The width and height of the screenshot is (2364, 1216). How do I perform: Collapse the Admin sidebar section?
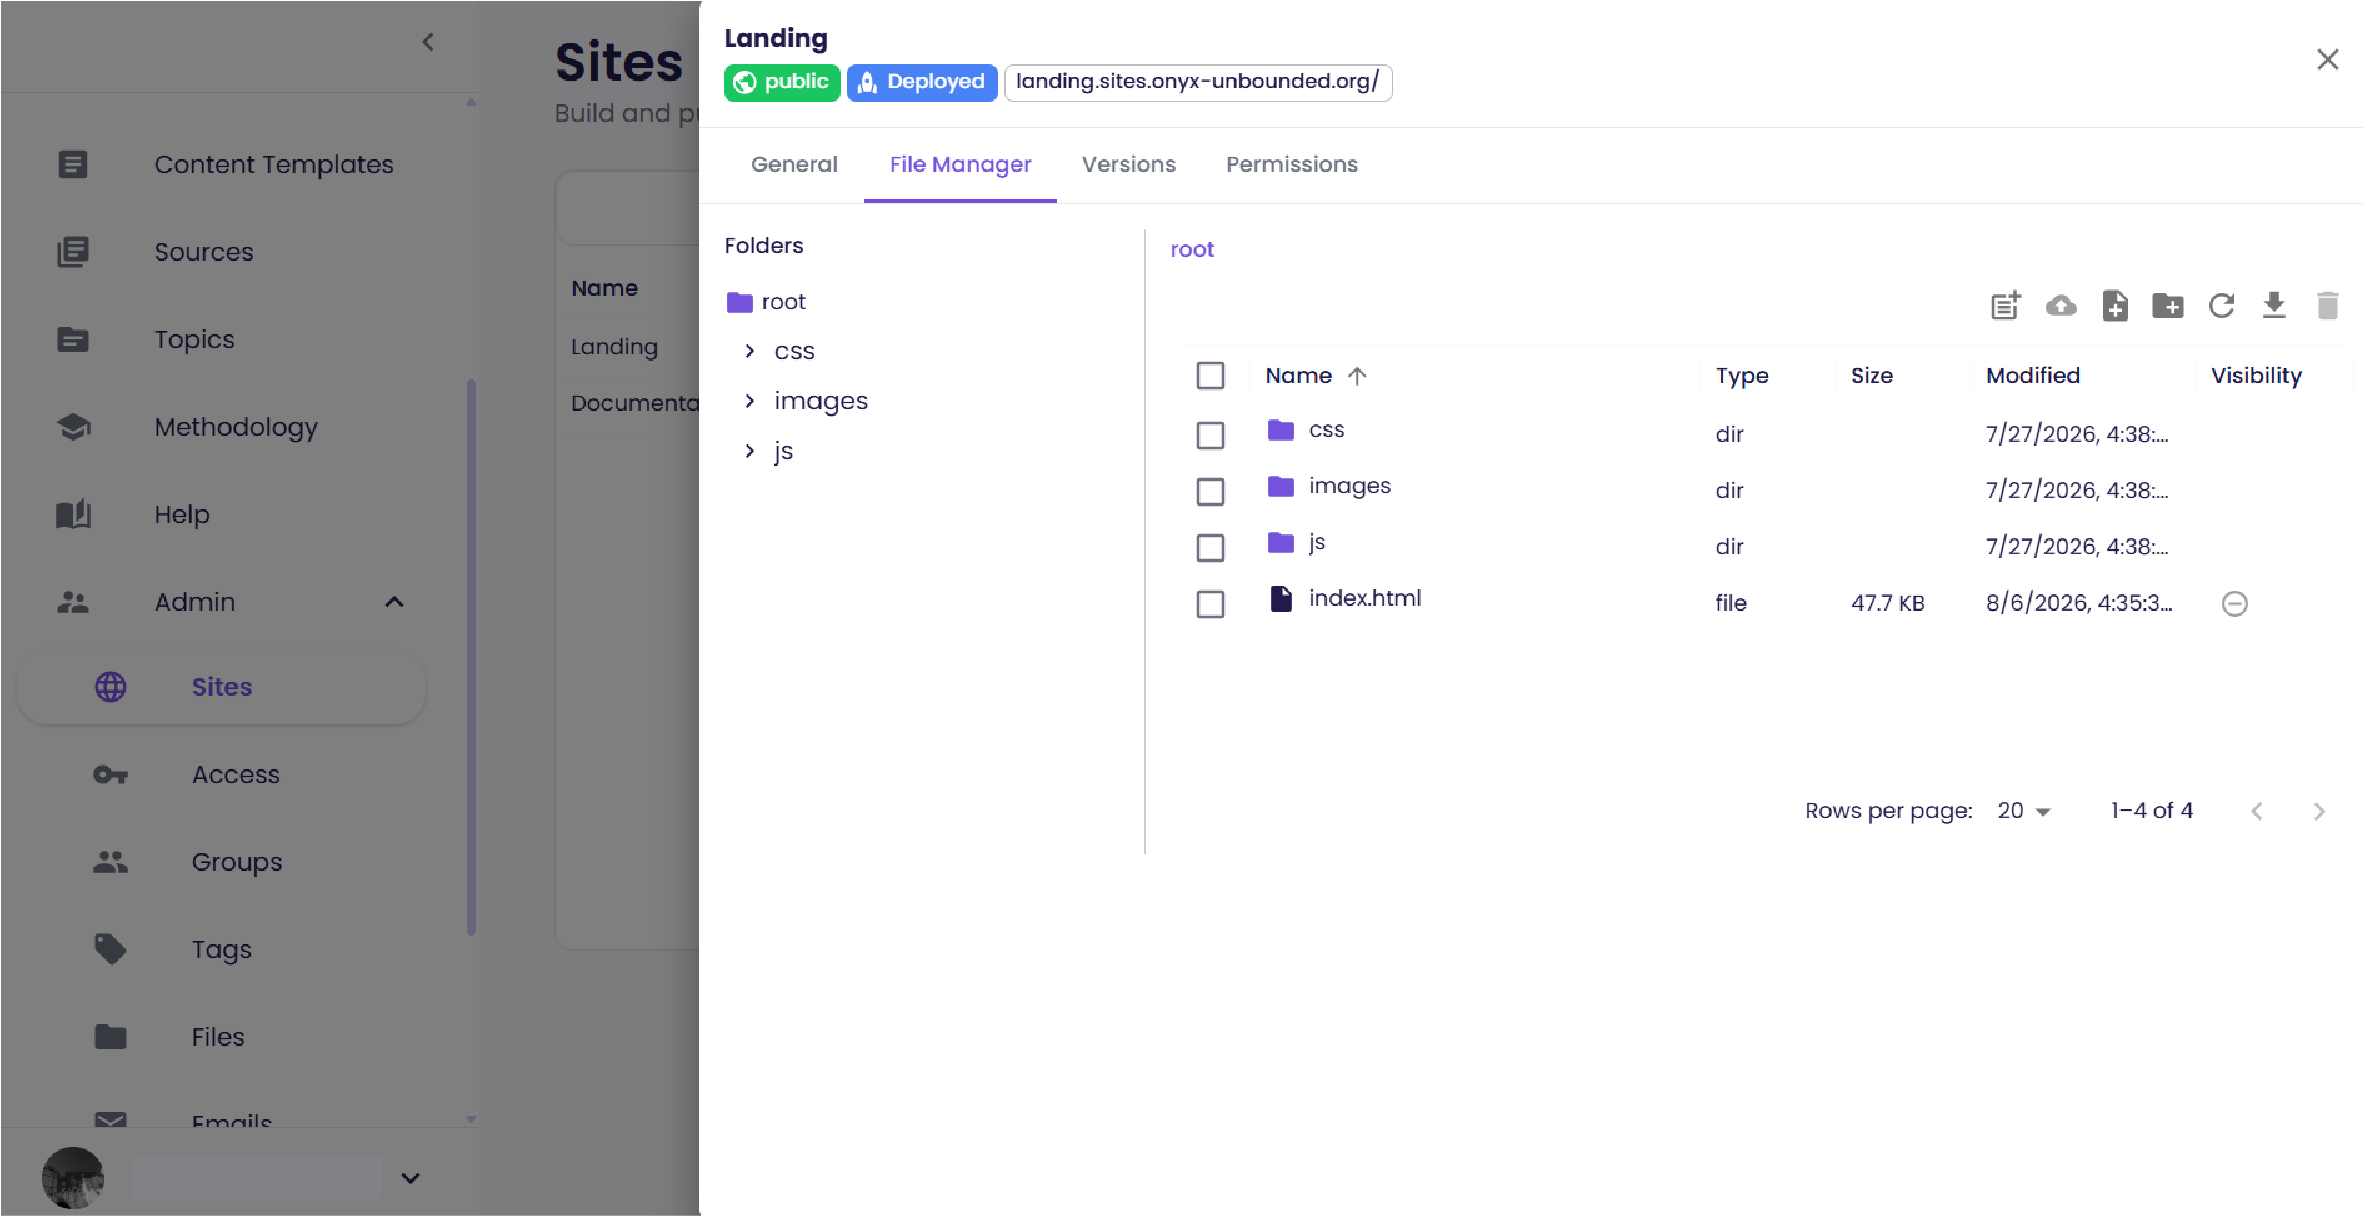pyautogui.click(x=394, y=602)
